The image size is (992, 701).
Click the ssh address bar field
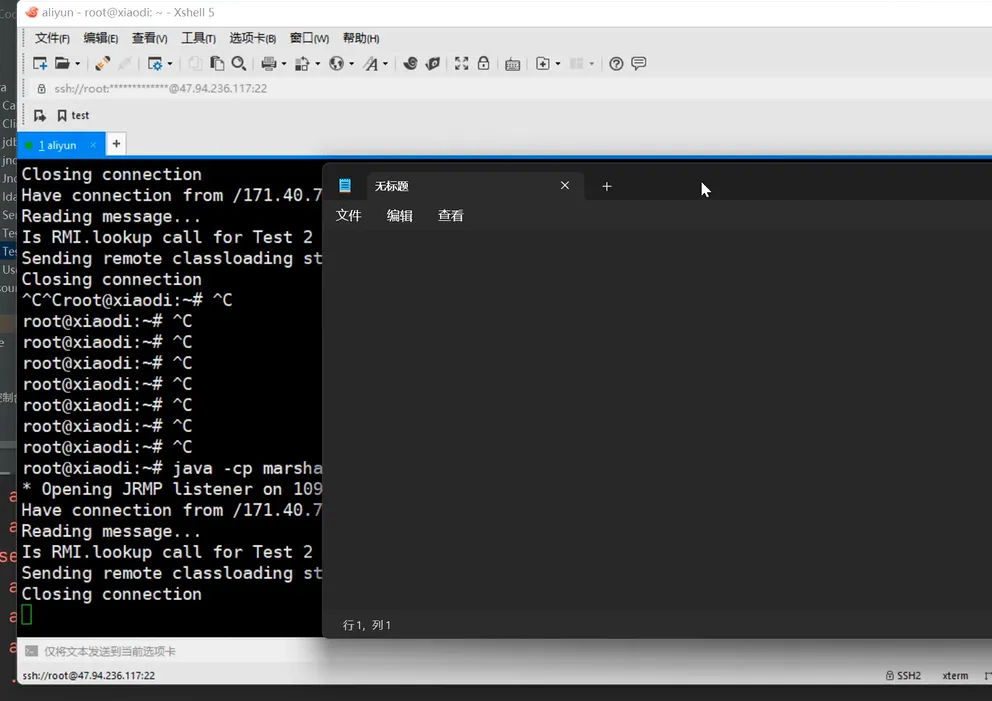(160, 88)
